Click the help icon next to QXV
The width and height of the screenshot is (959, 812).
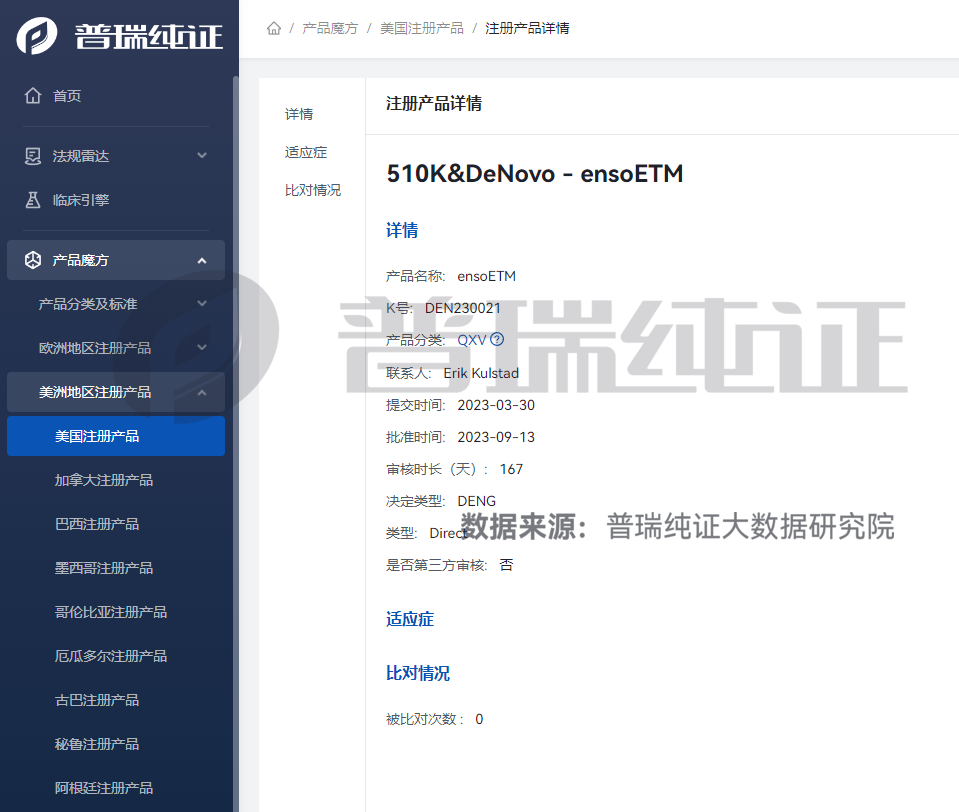(x=497, y=339)
